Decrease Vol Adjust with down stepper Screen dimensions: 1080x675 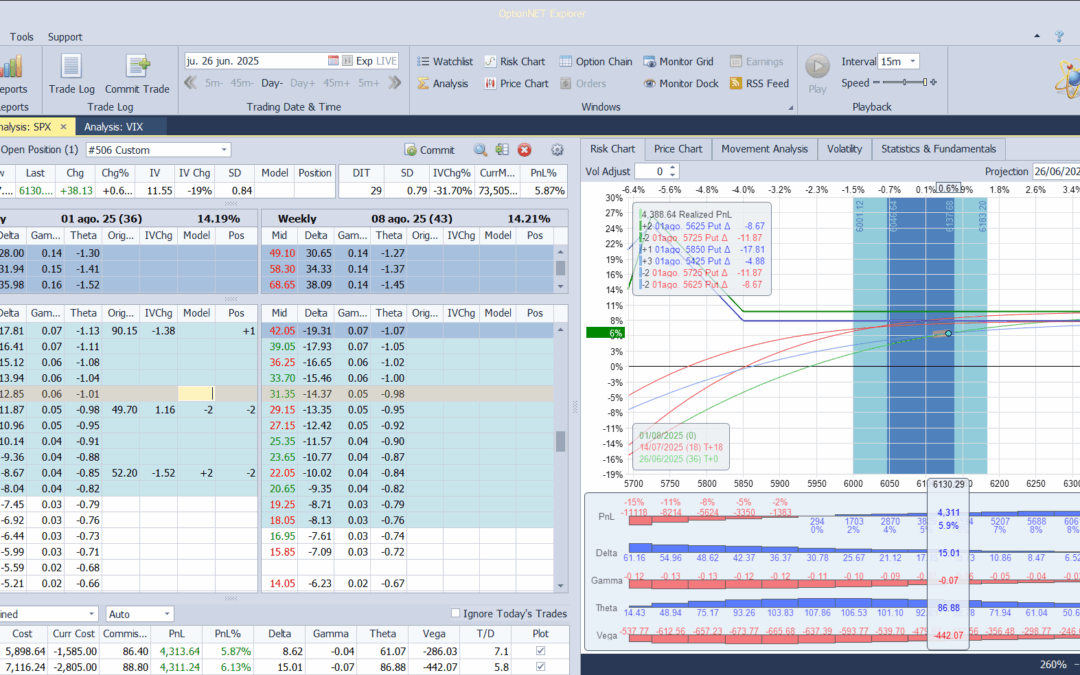click(x=673, y=175)
